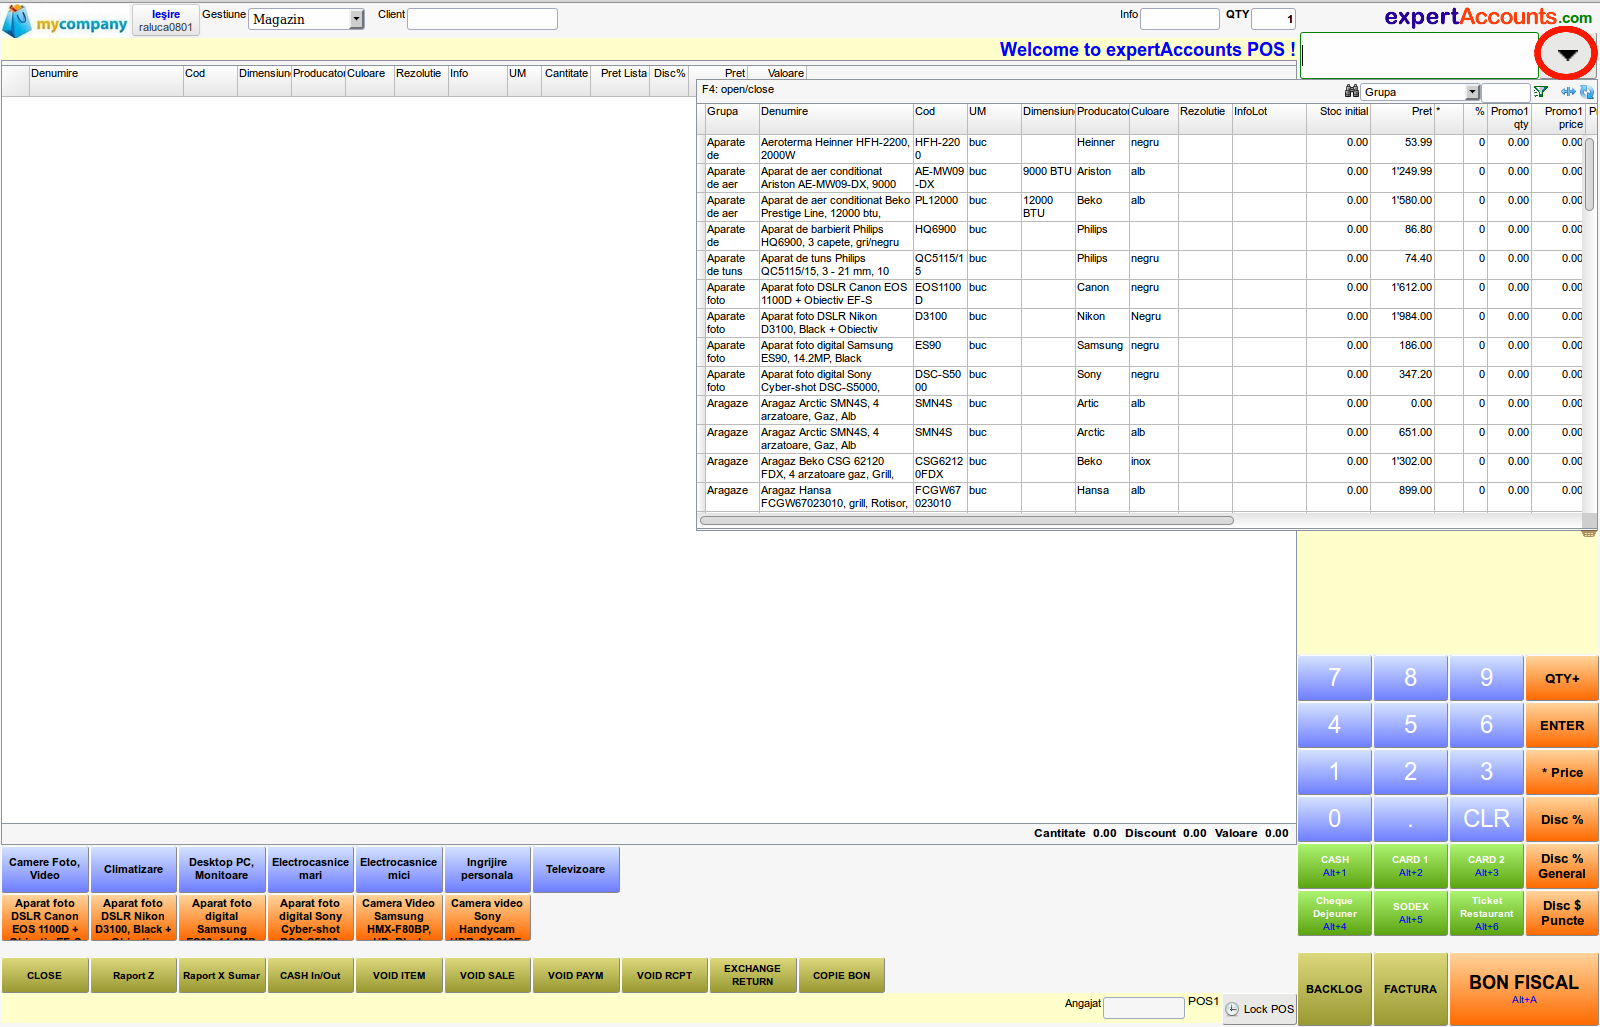The image size is (1600, 1027).
Task: Click Disc $ Puncte button
Action: pyautogui.click(x=1562, y=914)
